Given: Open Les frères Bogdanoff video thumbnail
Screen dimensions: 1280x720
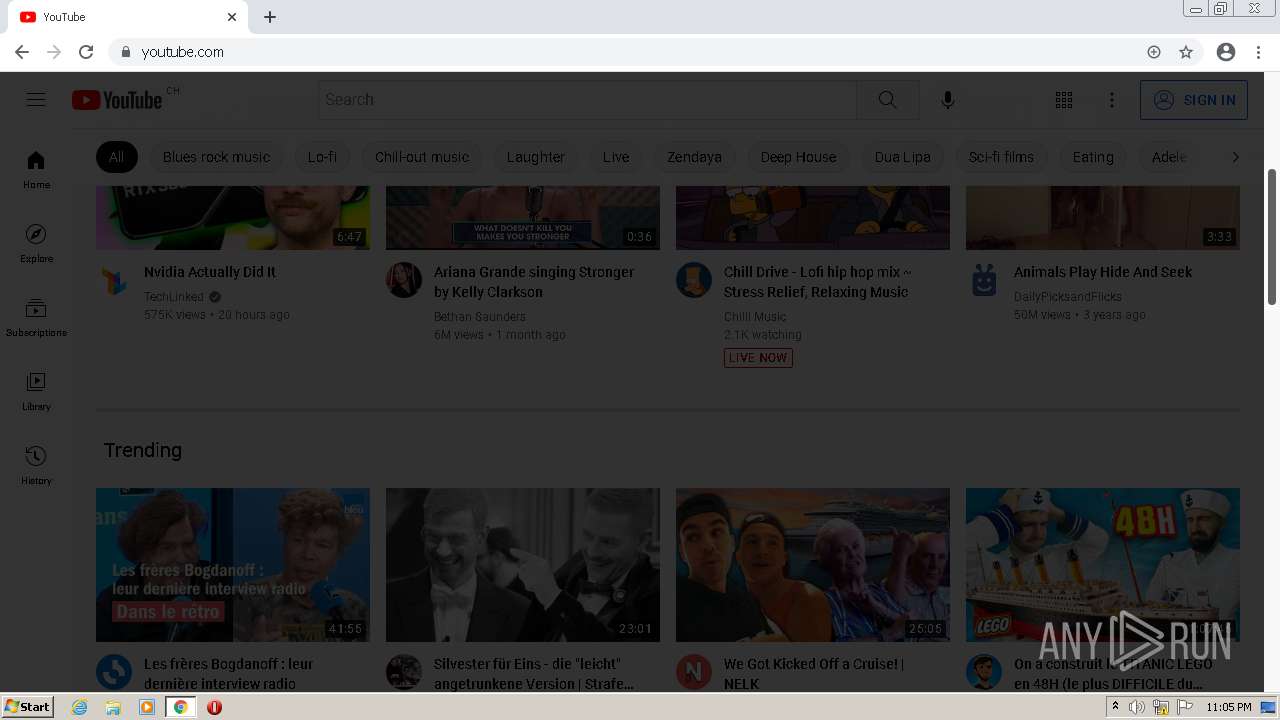Looking at the screenshot, I should pyautogui.click(x=233, y=565).
